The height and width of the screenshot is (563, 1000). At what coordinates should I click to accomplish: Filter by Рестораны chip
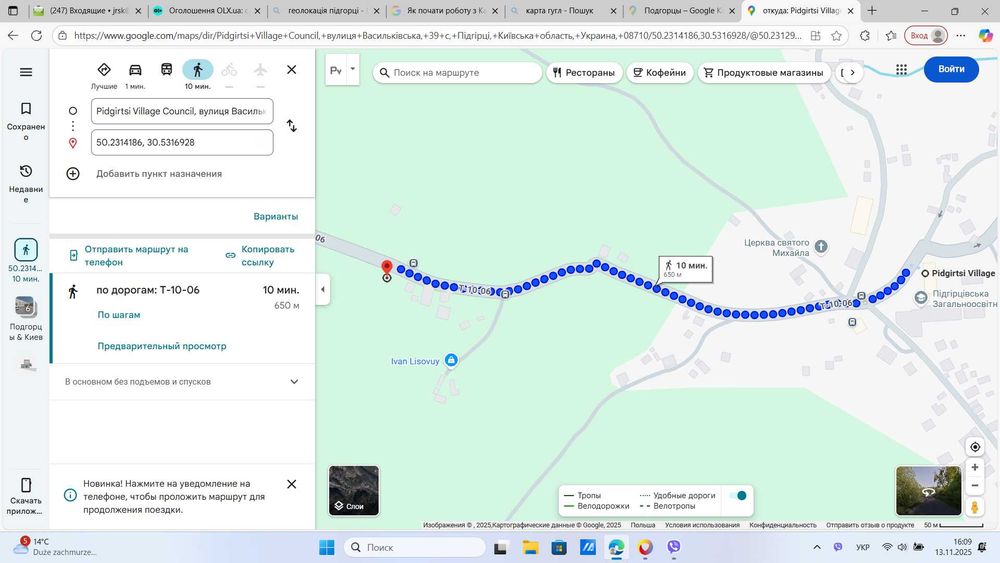coord(584,73)
